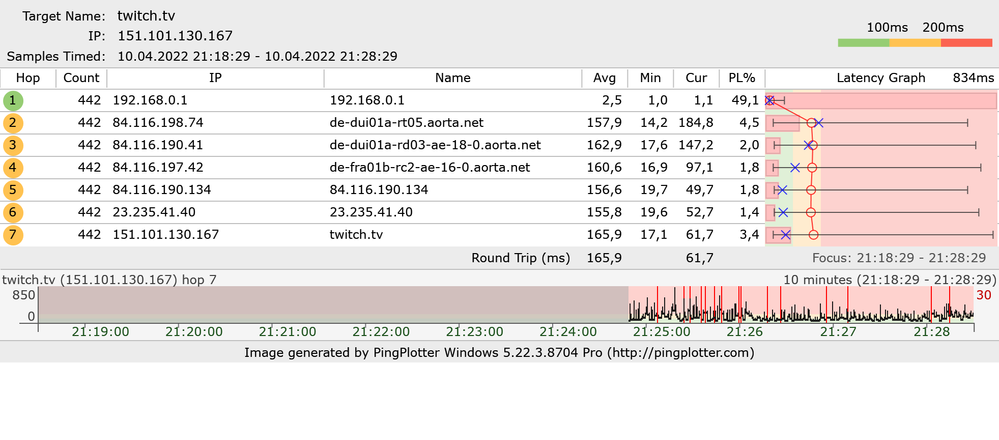Click the 4,5 packet loss value

(x=751, y=123)
